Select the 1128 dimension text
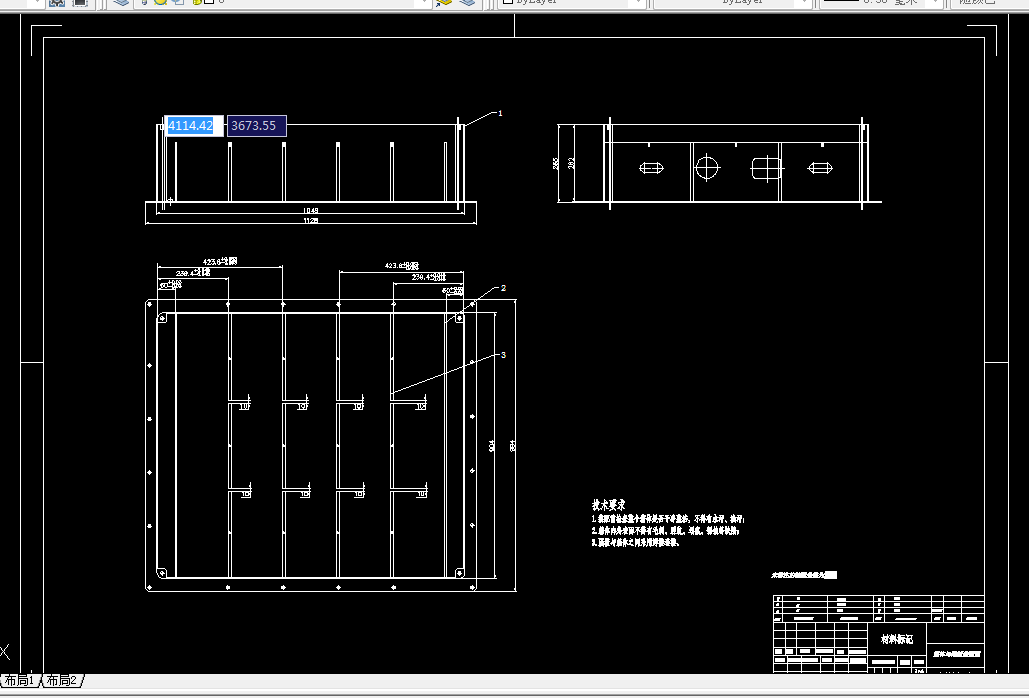 click(310, 221)
